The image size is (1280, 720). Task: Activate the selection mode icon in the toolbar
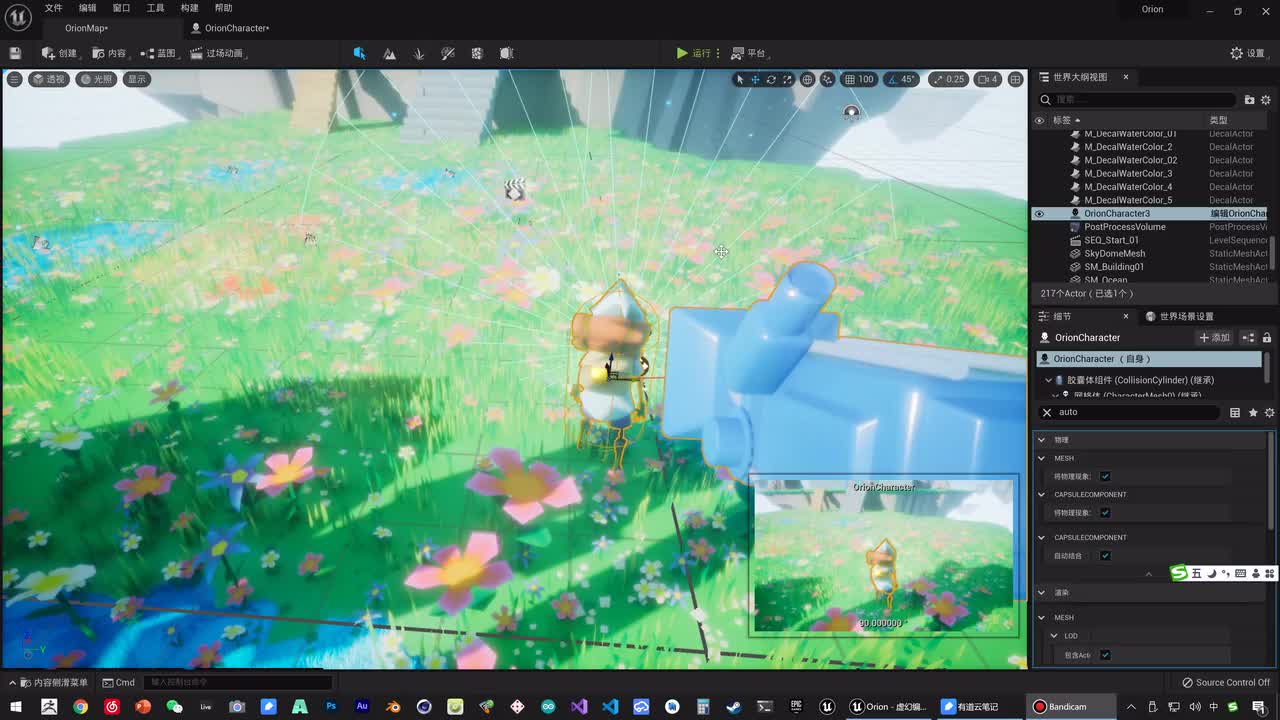pos(359,53)
